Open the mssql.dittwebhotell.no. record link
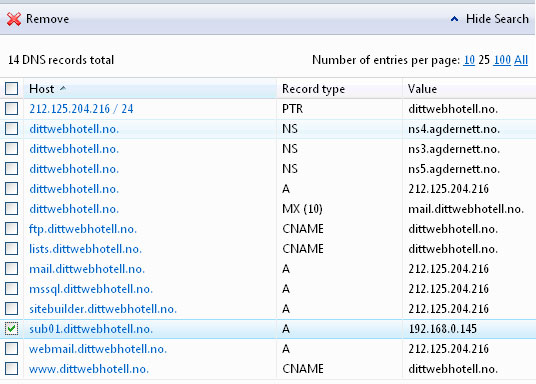The image size is (536, 384). click(x=91, y=289)
